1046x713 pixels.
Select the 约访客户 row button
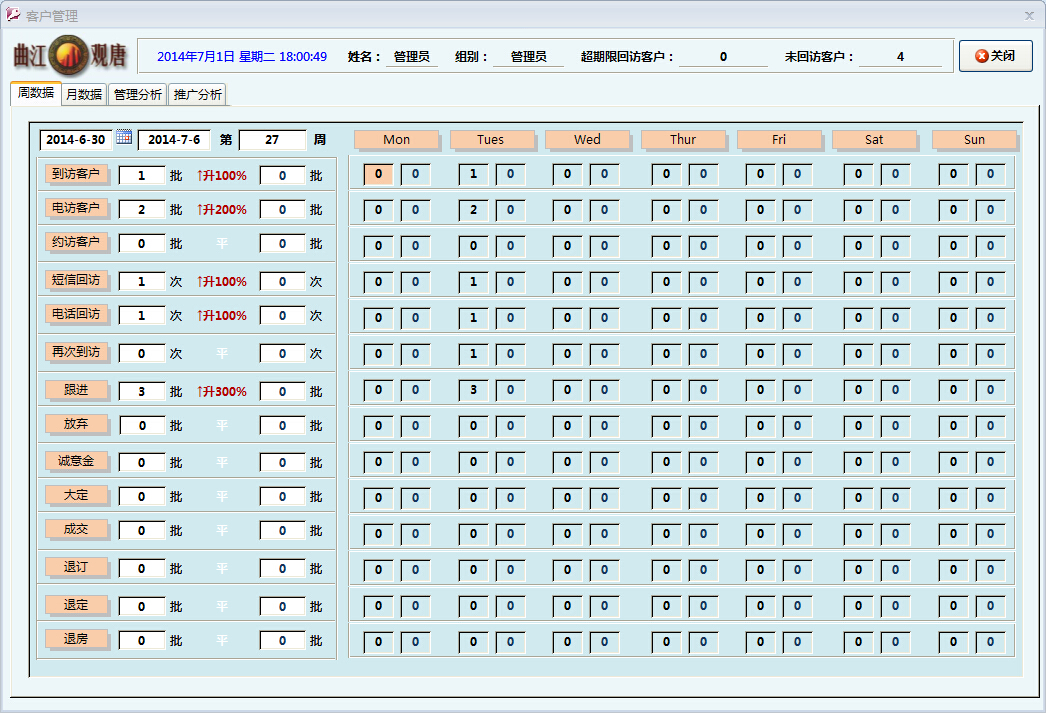click(x=76, y=242)
